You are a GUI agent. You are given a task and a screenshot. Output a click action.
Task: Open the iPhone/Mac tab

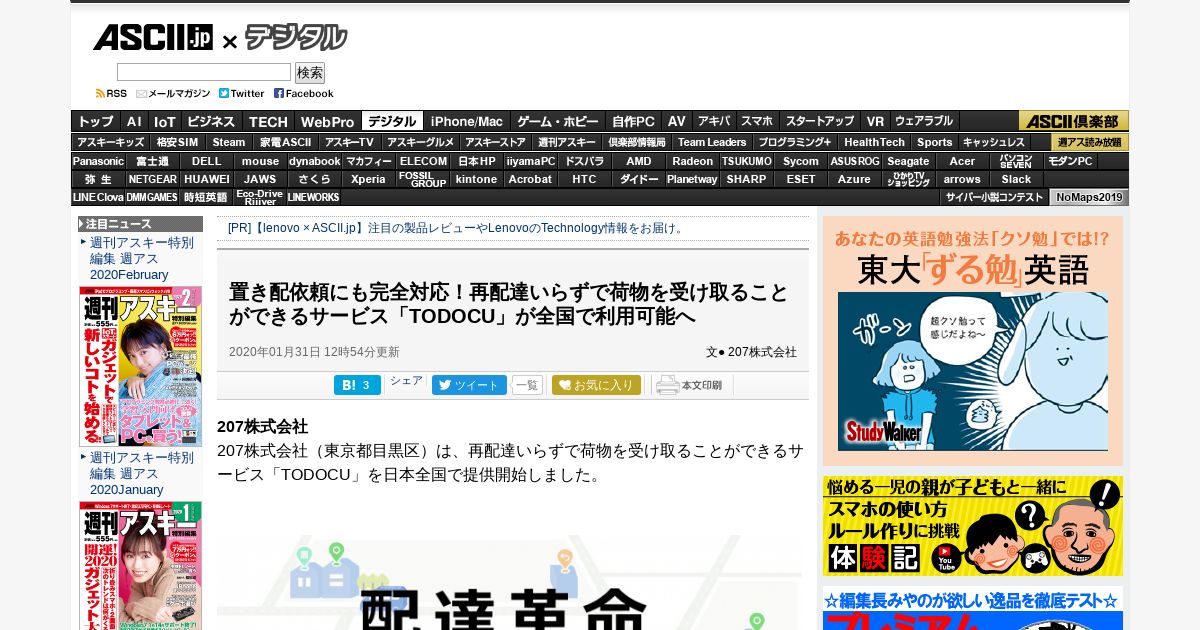point(467,121)
